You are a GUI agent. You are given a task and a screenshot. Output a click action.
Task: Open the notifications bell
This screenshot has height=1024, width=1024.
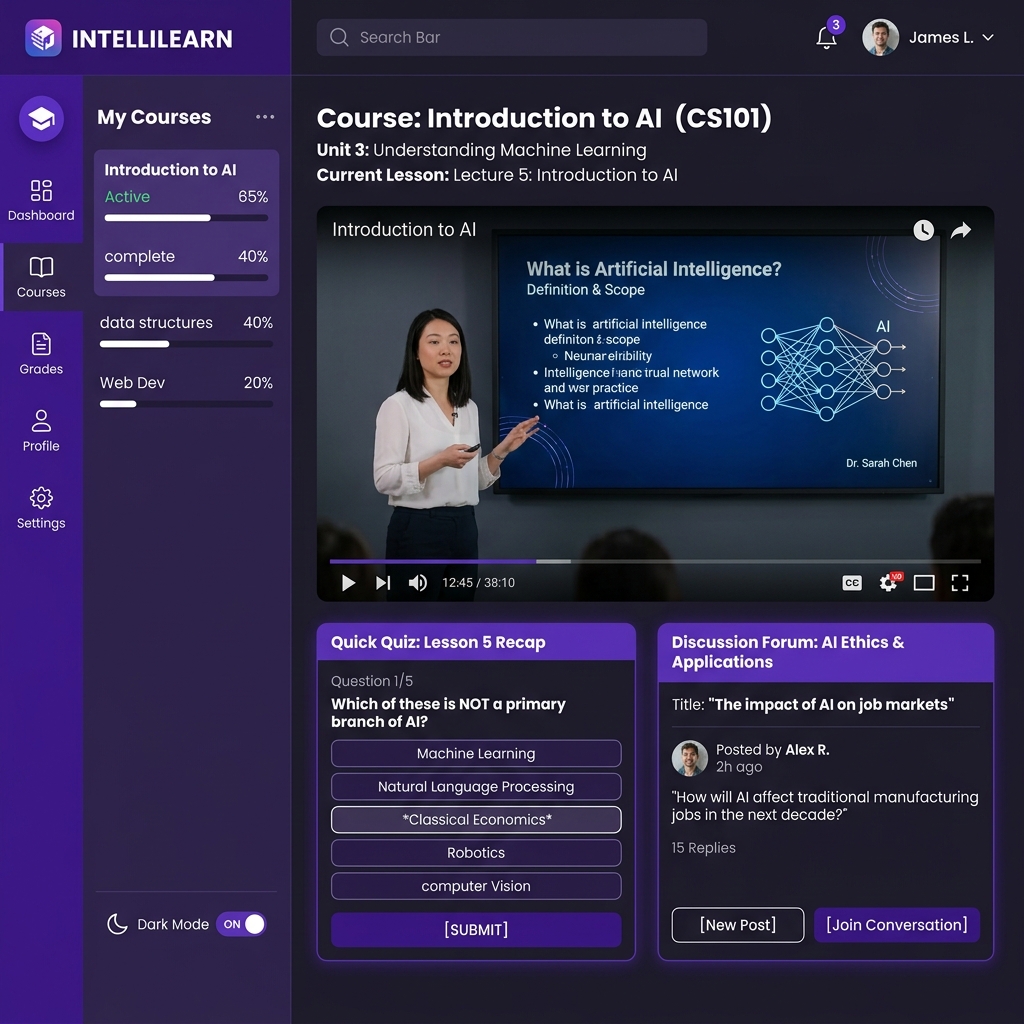(826, 38)
